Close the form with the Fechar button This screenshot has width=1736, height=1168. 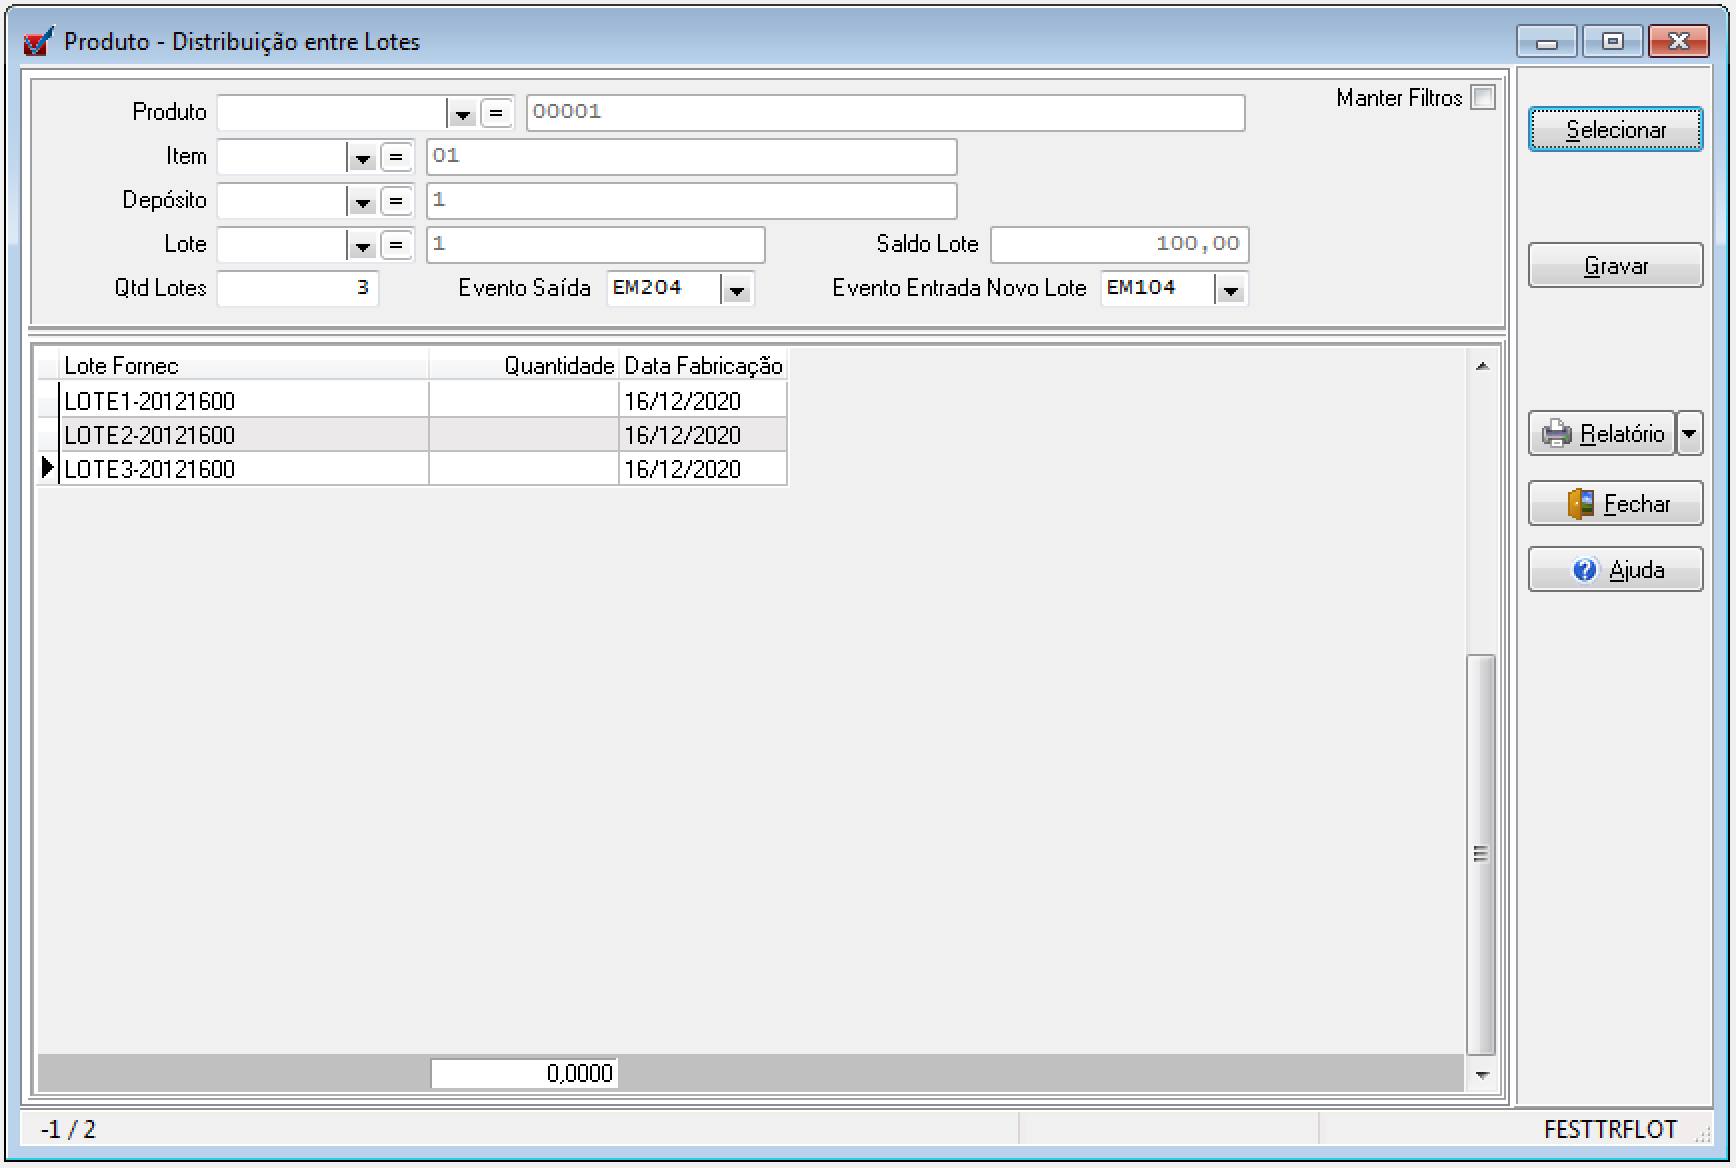point(1615,504)
